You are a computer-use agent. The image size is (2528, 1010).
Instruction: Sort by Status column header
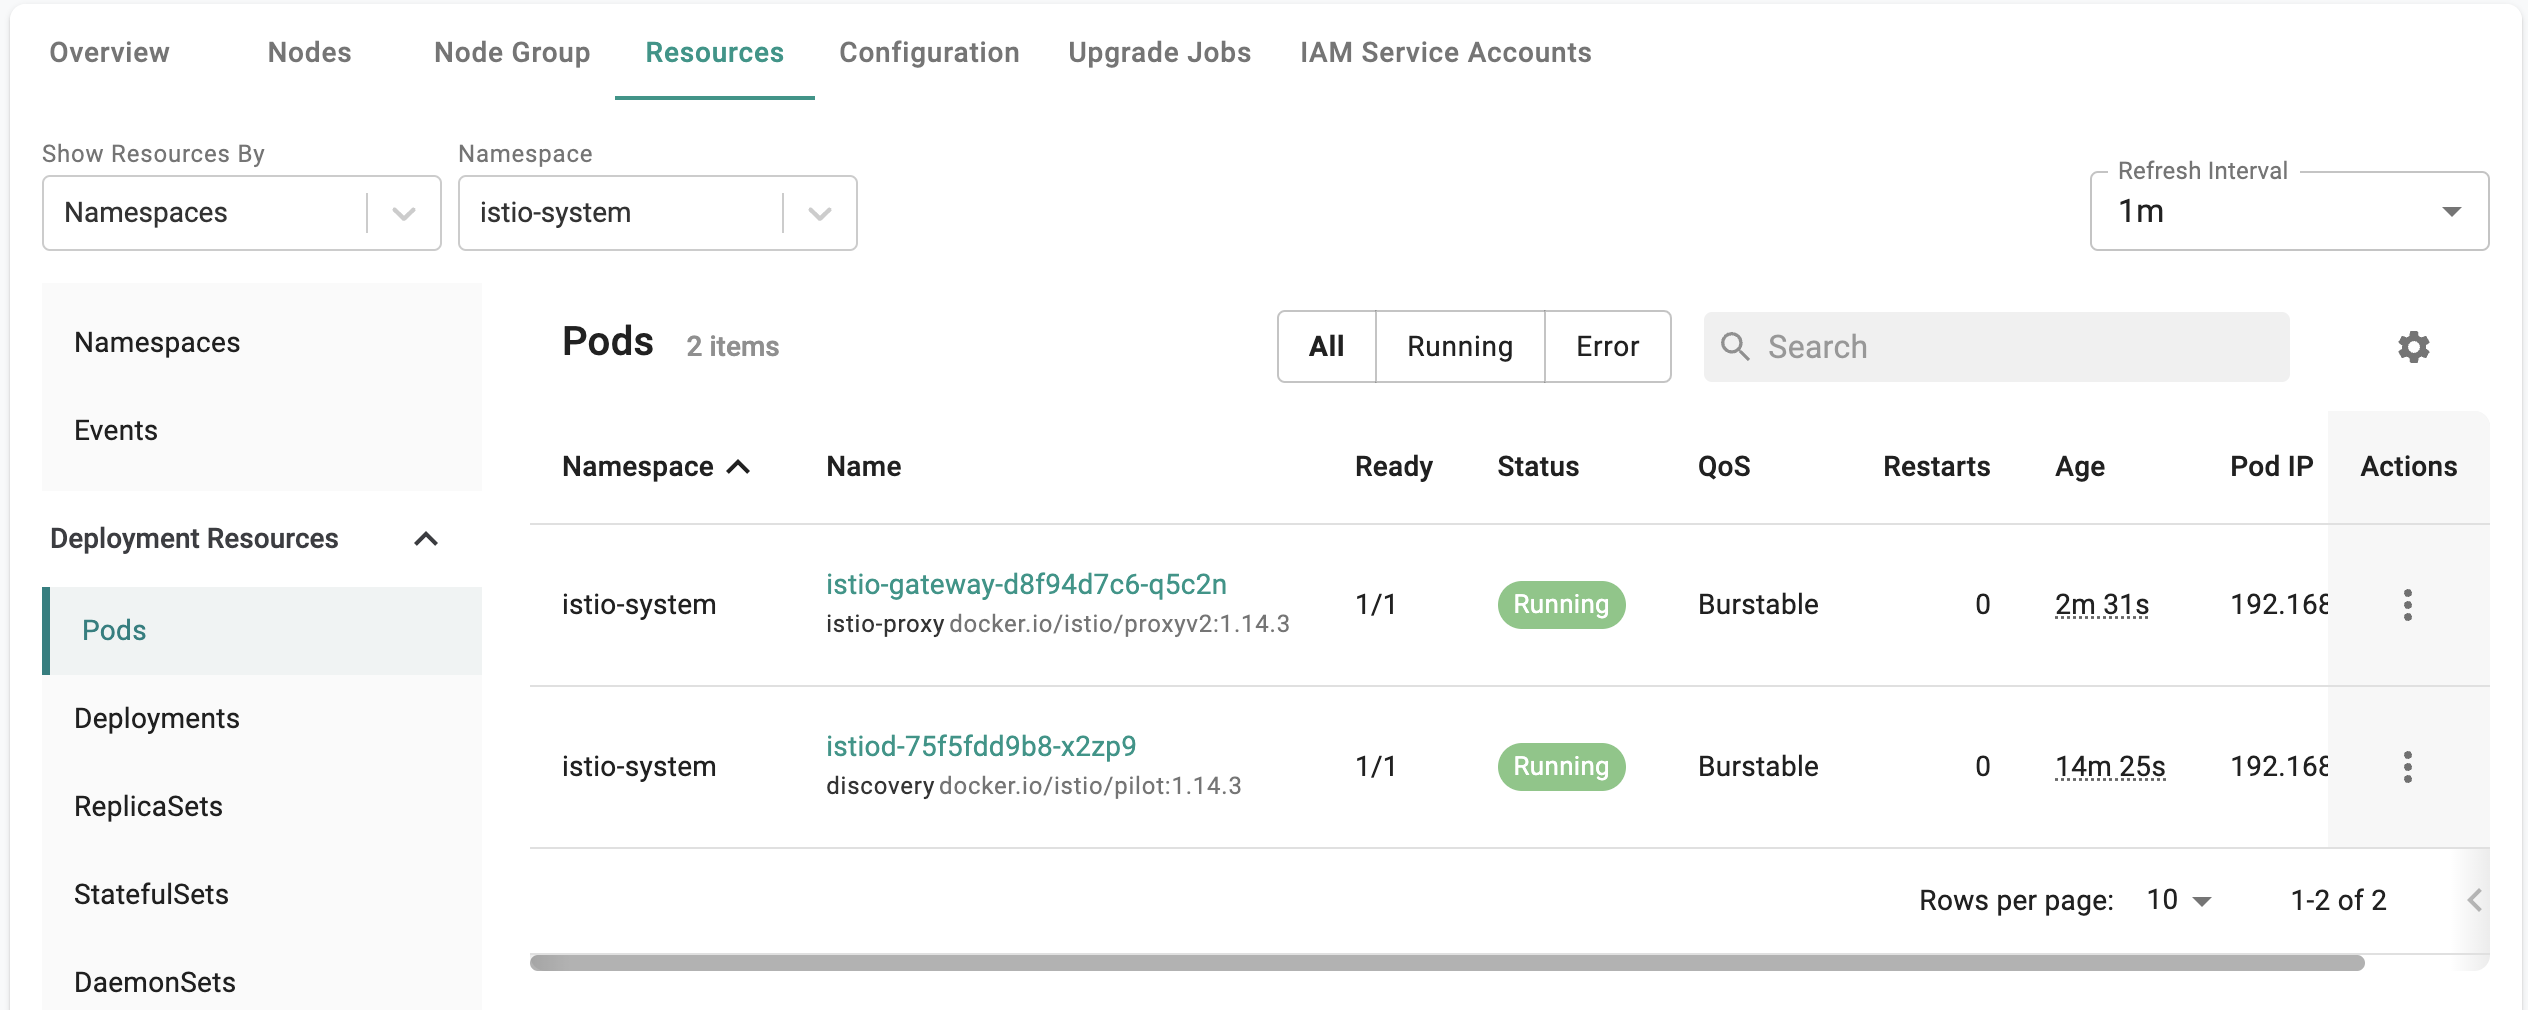tap(1538, 467)
